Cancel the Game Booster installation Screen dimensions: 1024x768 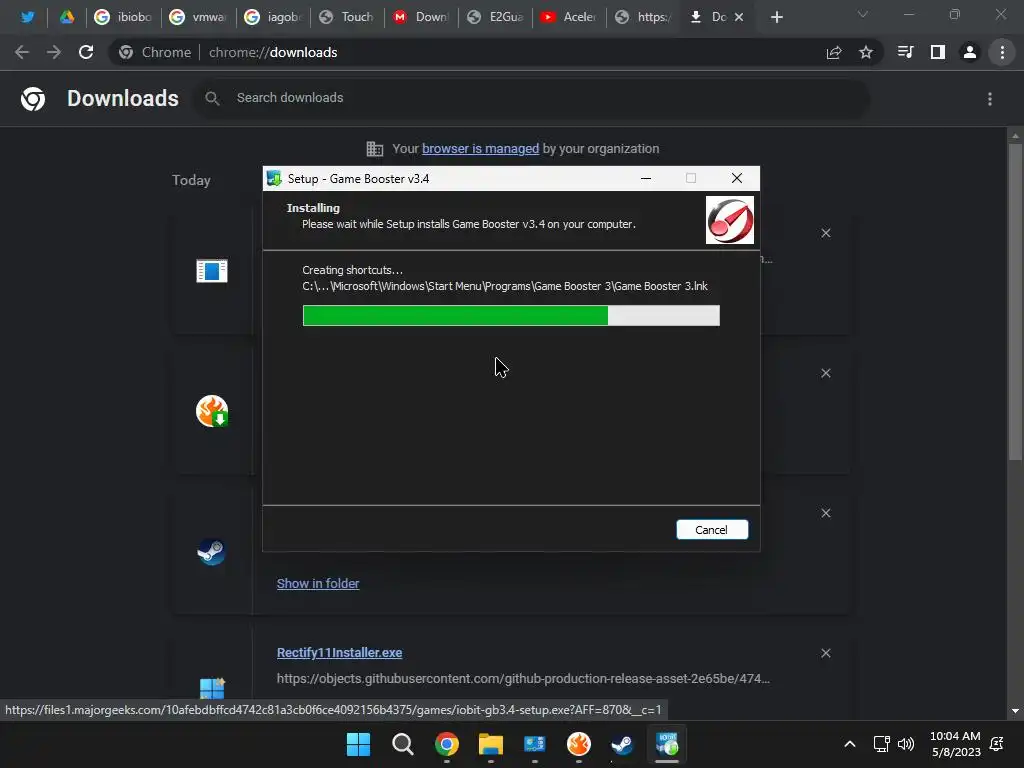712,530
